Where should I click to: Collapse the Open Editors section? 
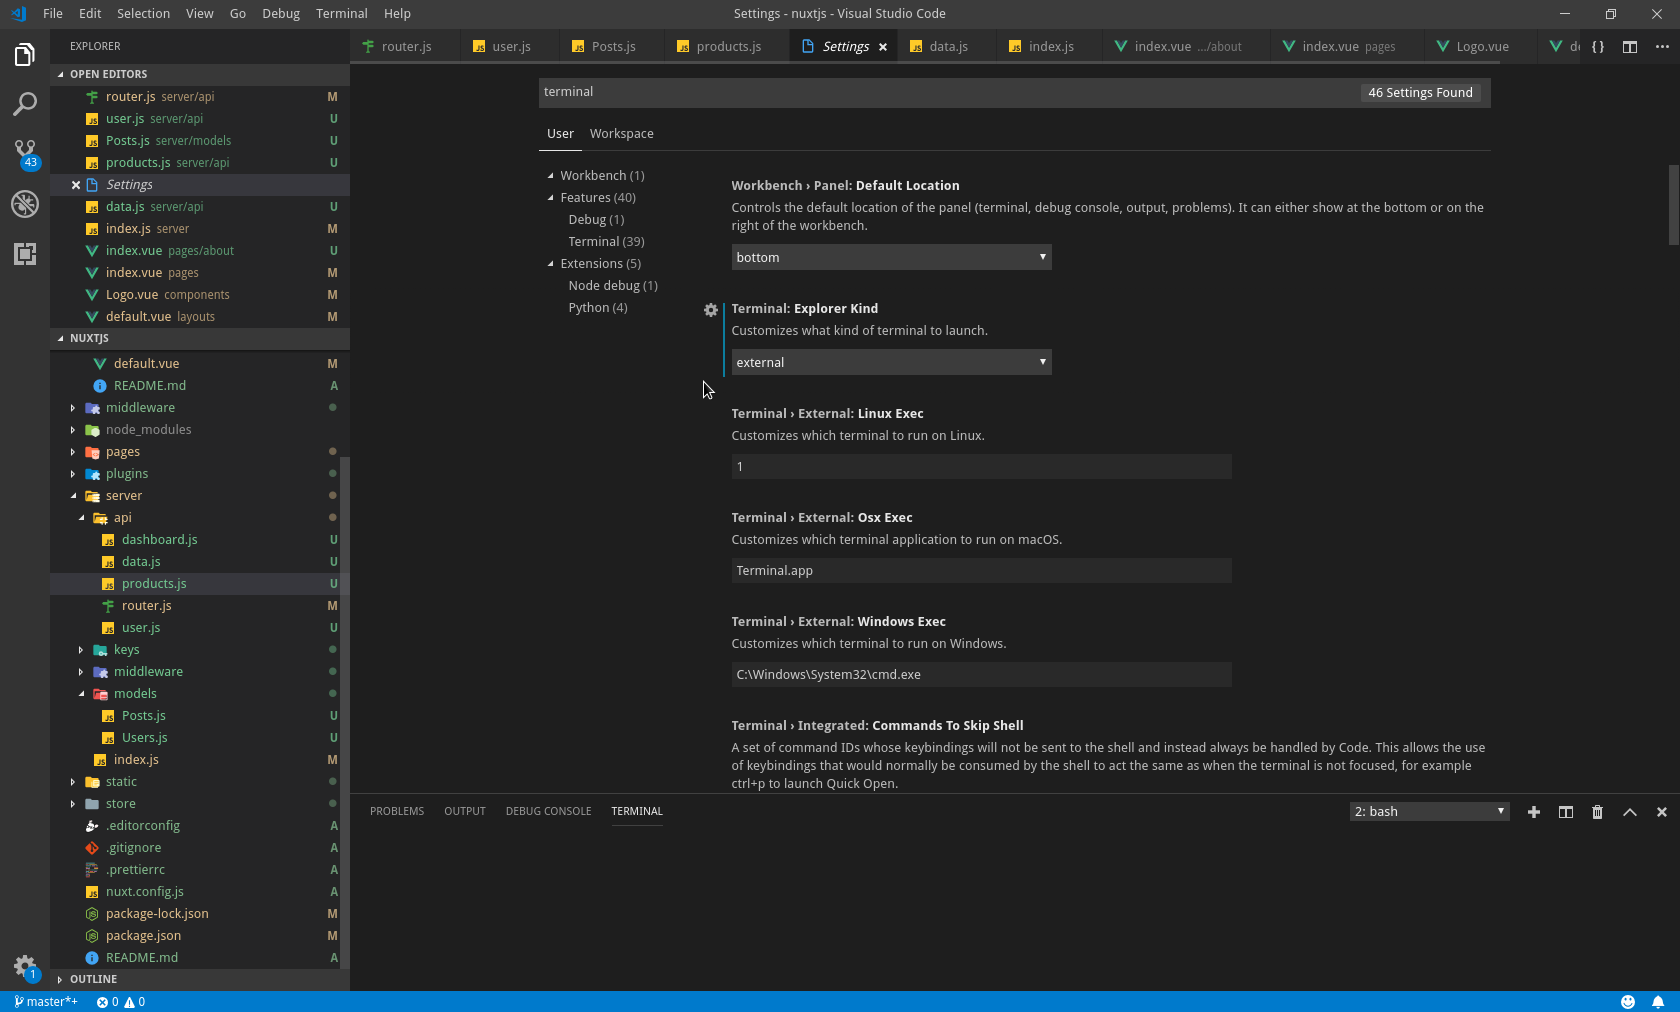(x=200, y=74)
